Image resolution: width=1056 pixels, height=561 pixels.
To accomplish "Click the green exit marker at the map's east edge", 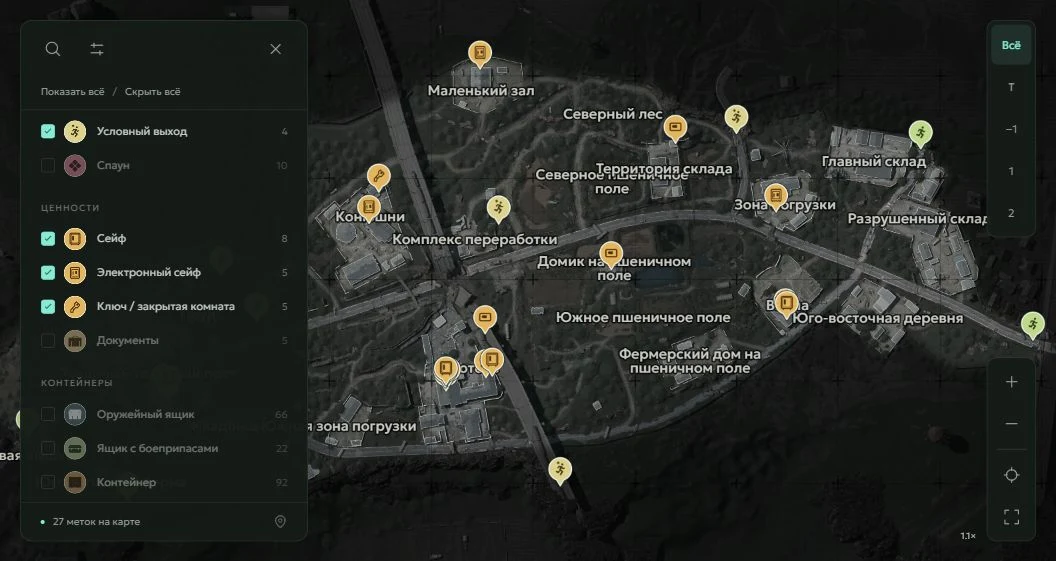I will (x=1032, y=325).
